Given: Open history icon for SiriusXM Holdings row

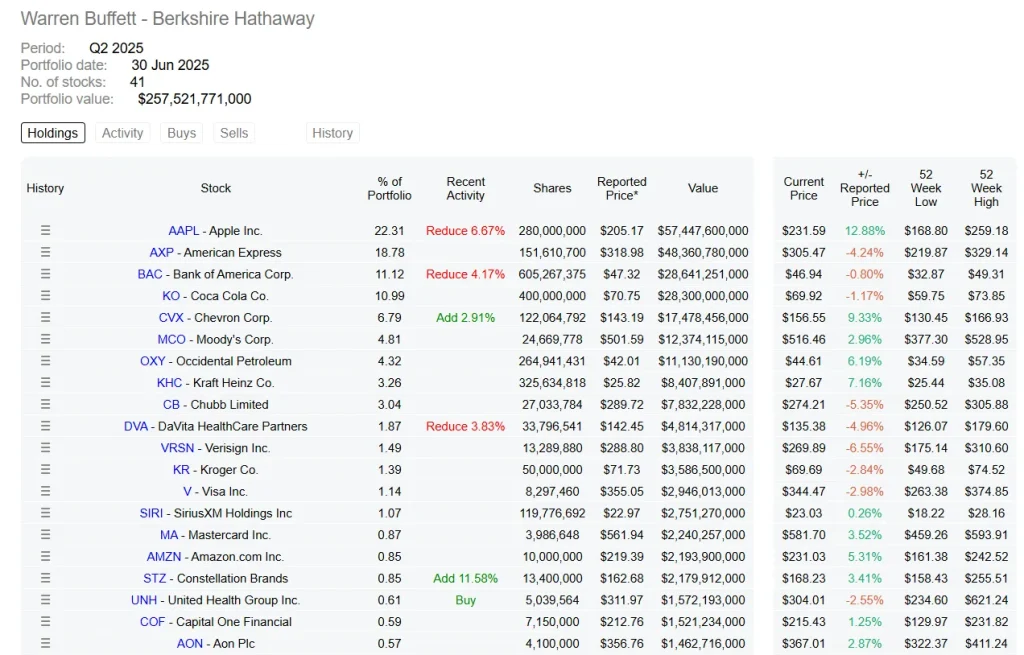Looking at the screenshot, I should (x=45, y=513).
